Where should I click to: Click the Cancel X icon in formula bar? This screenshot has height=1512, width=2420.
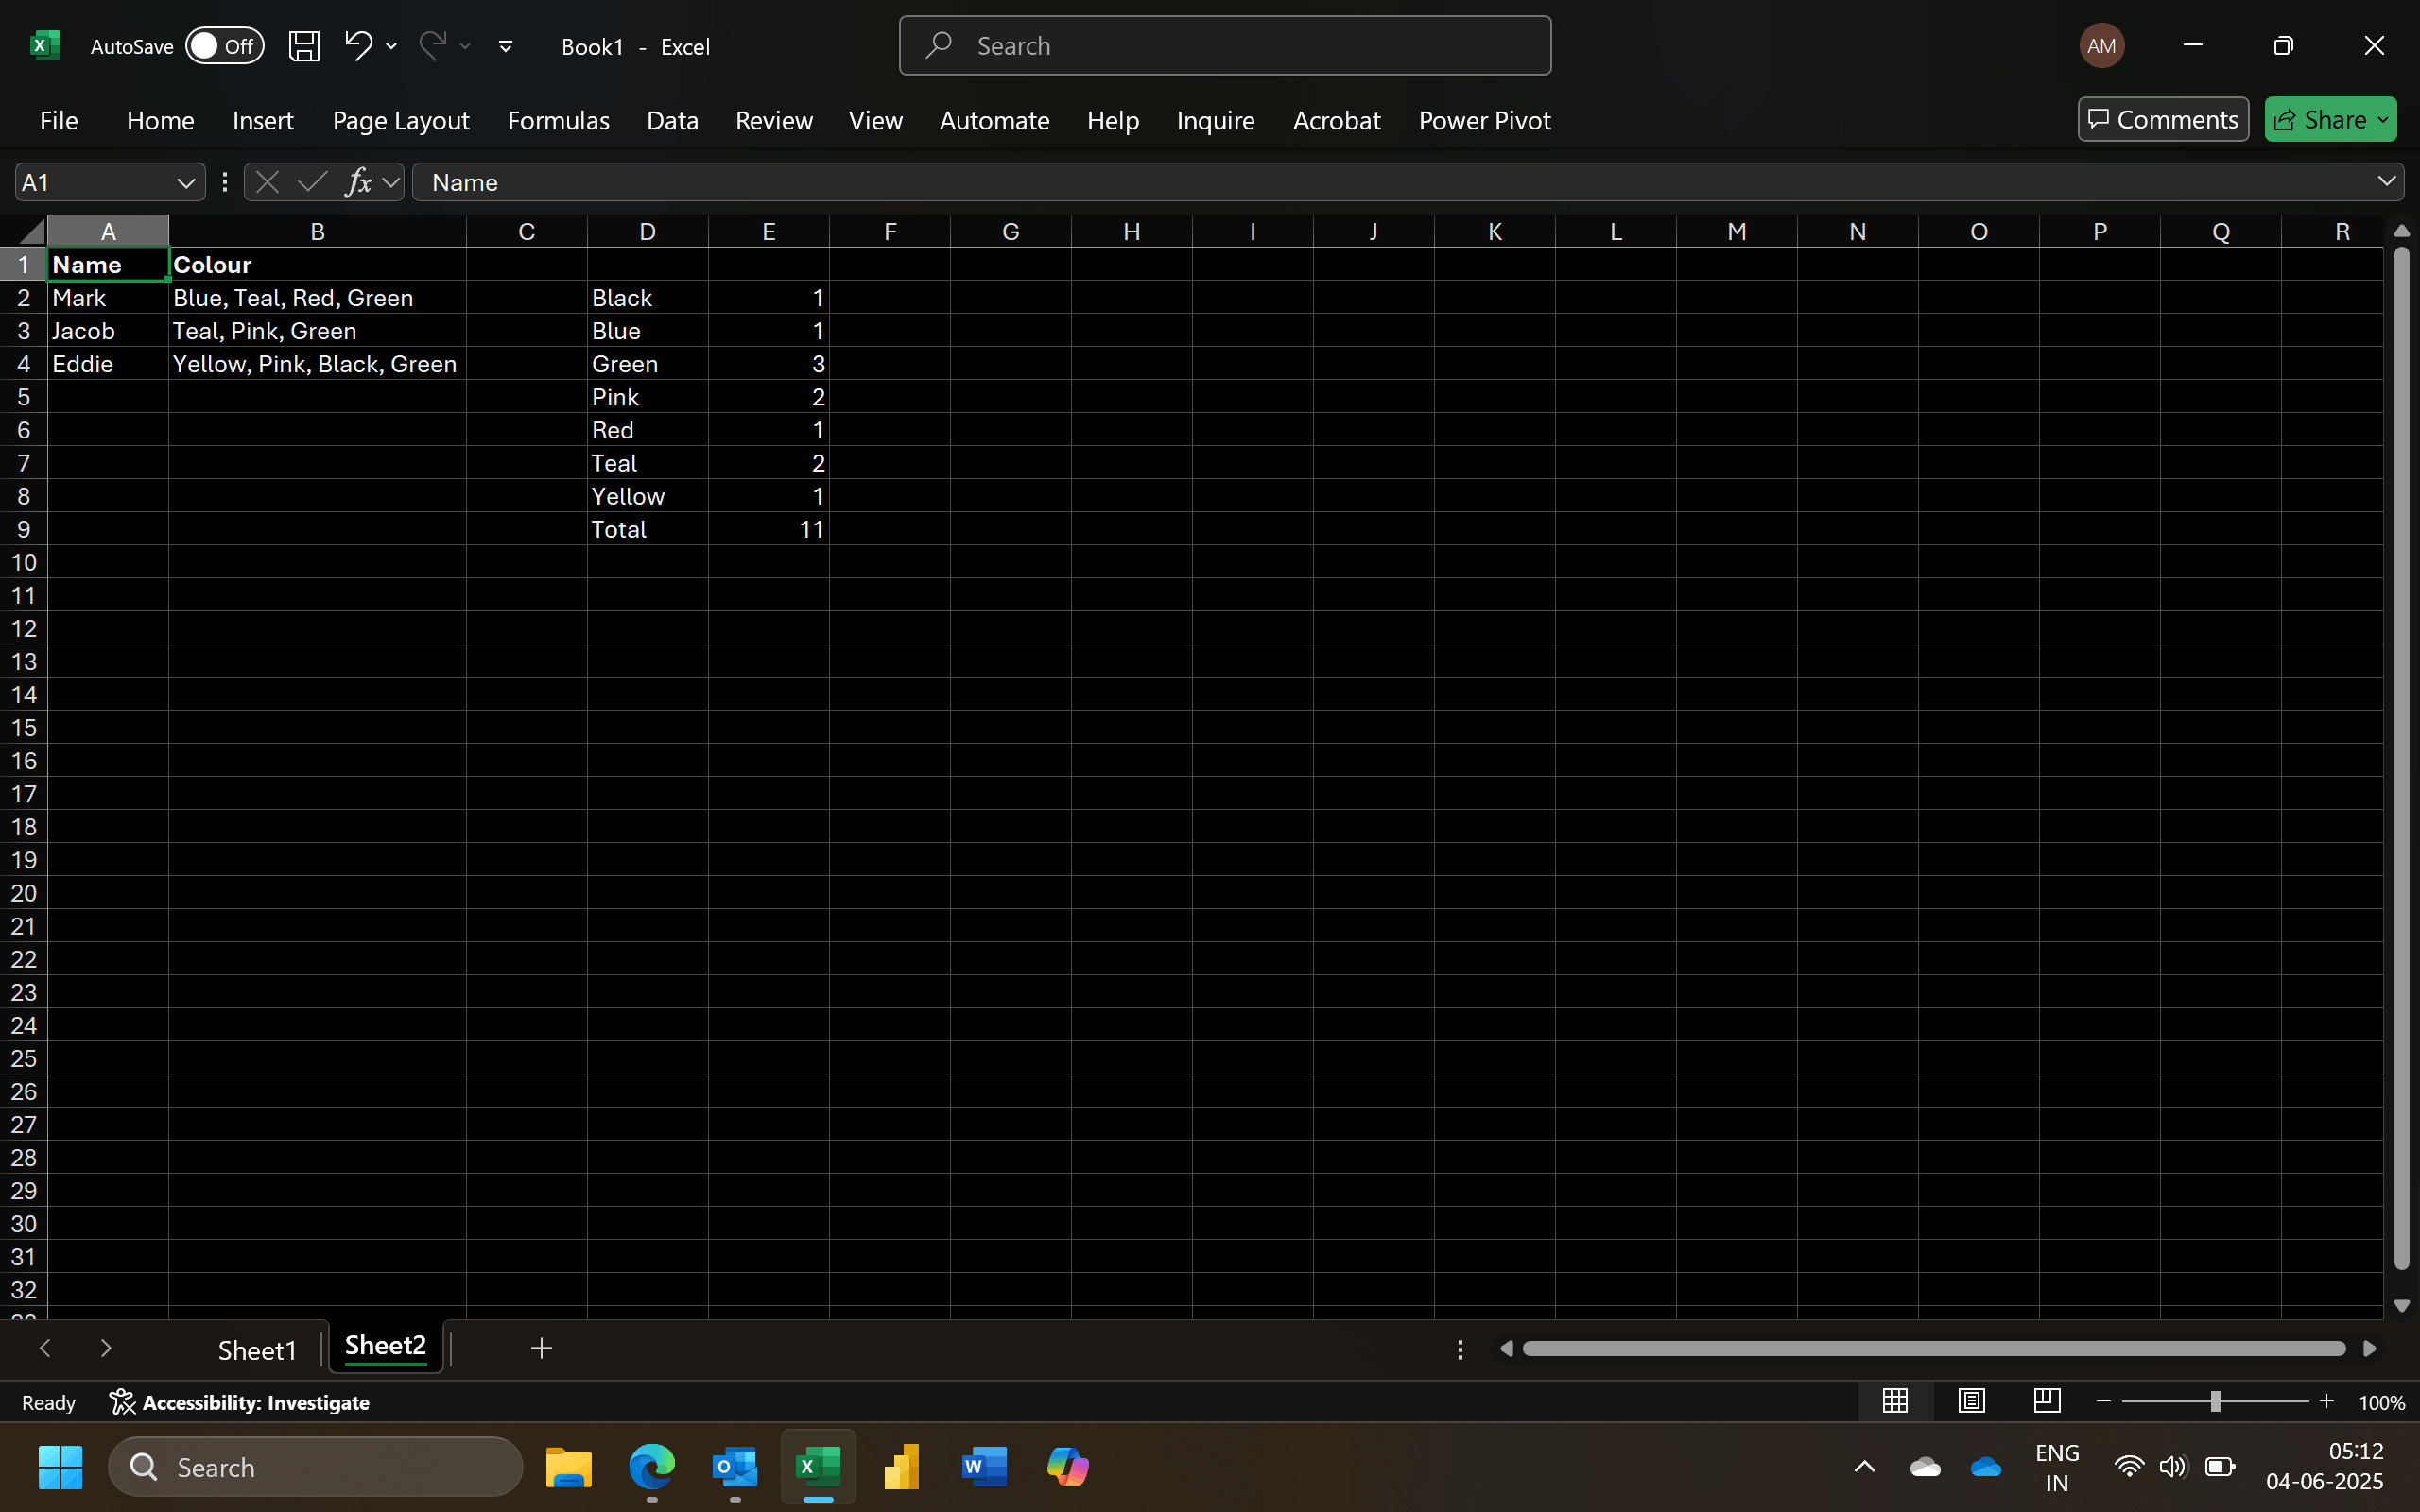pyautogui.click(x=267, y=182)
